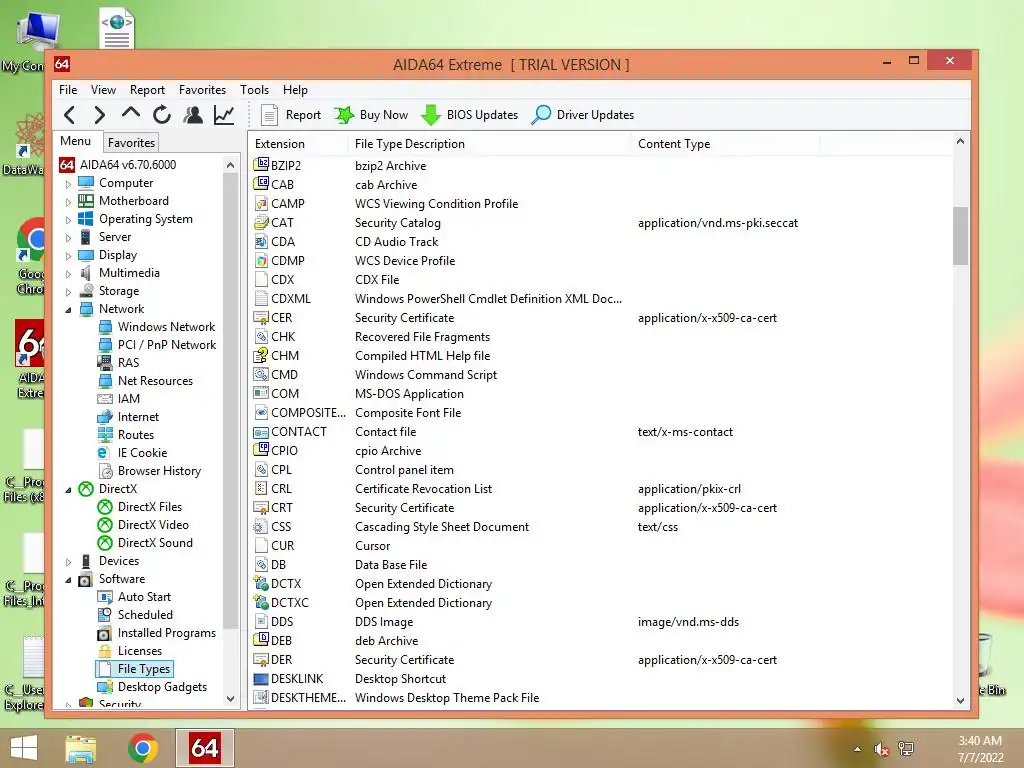Select Net Resources in the tree
Viewport: 1024px width, 768px height.
click(x=155, y=381)
